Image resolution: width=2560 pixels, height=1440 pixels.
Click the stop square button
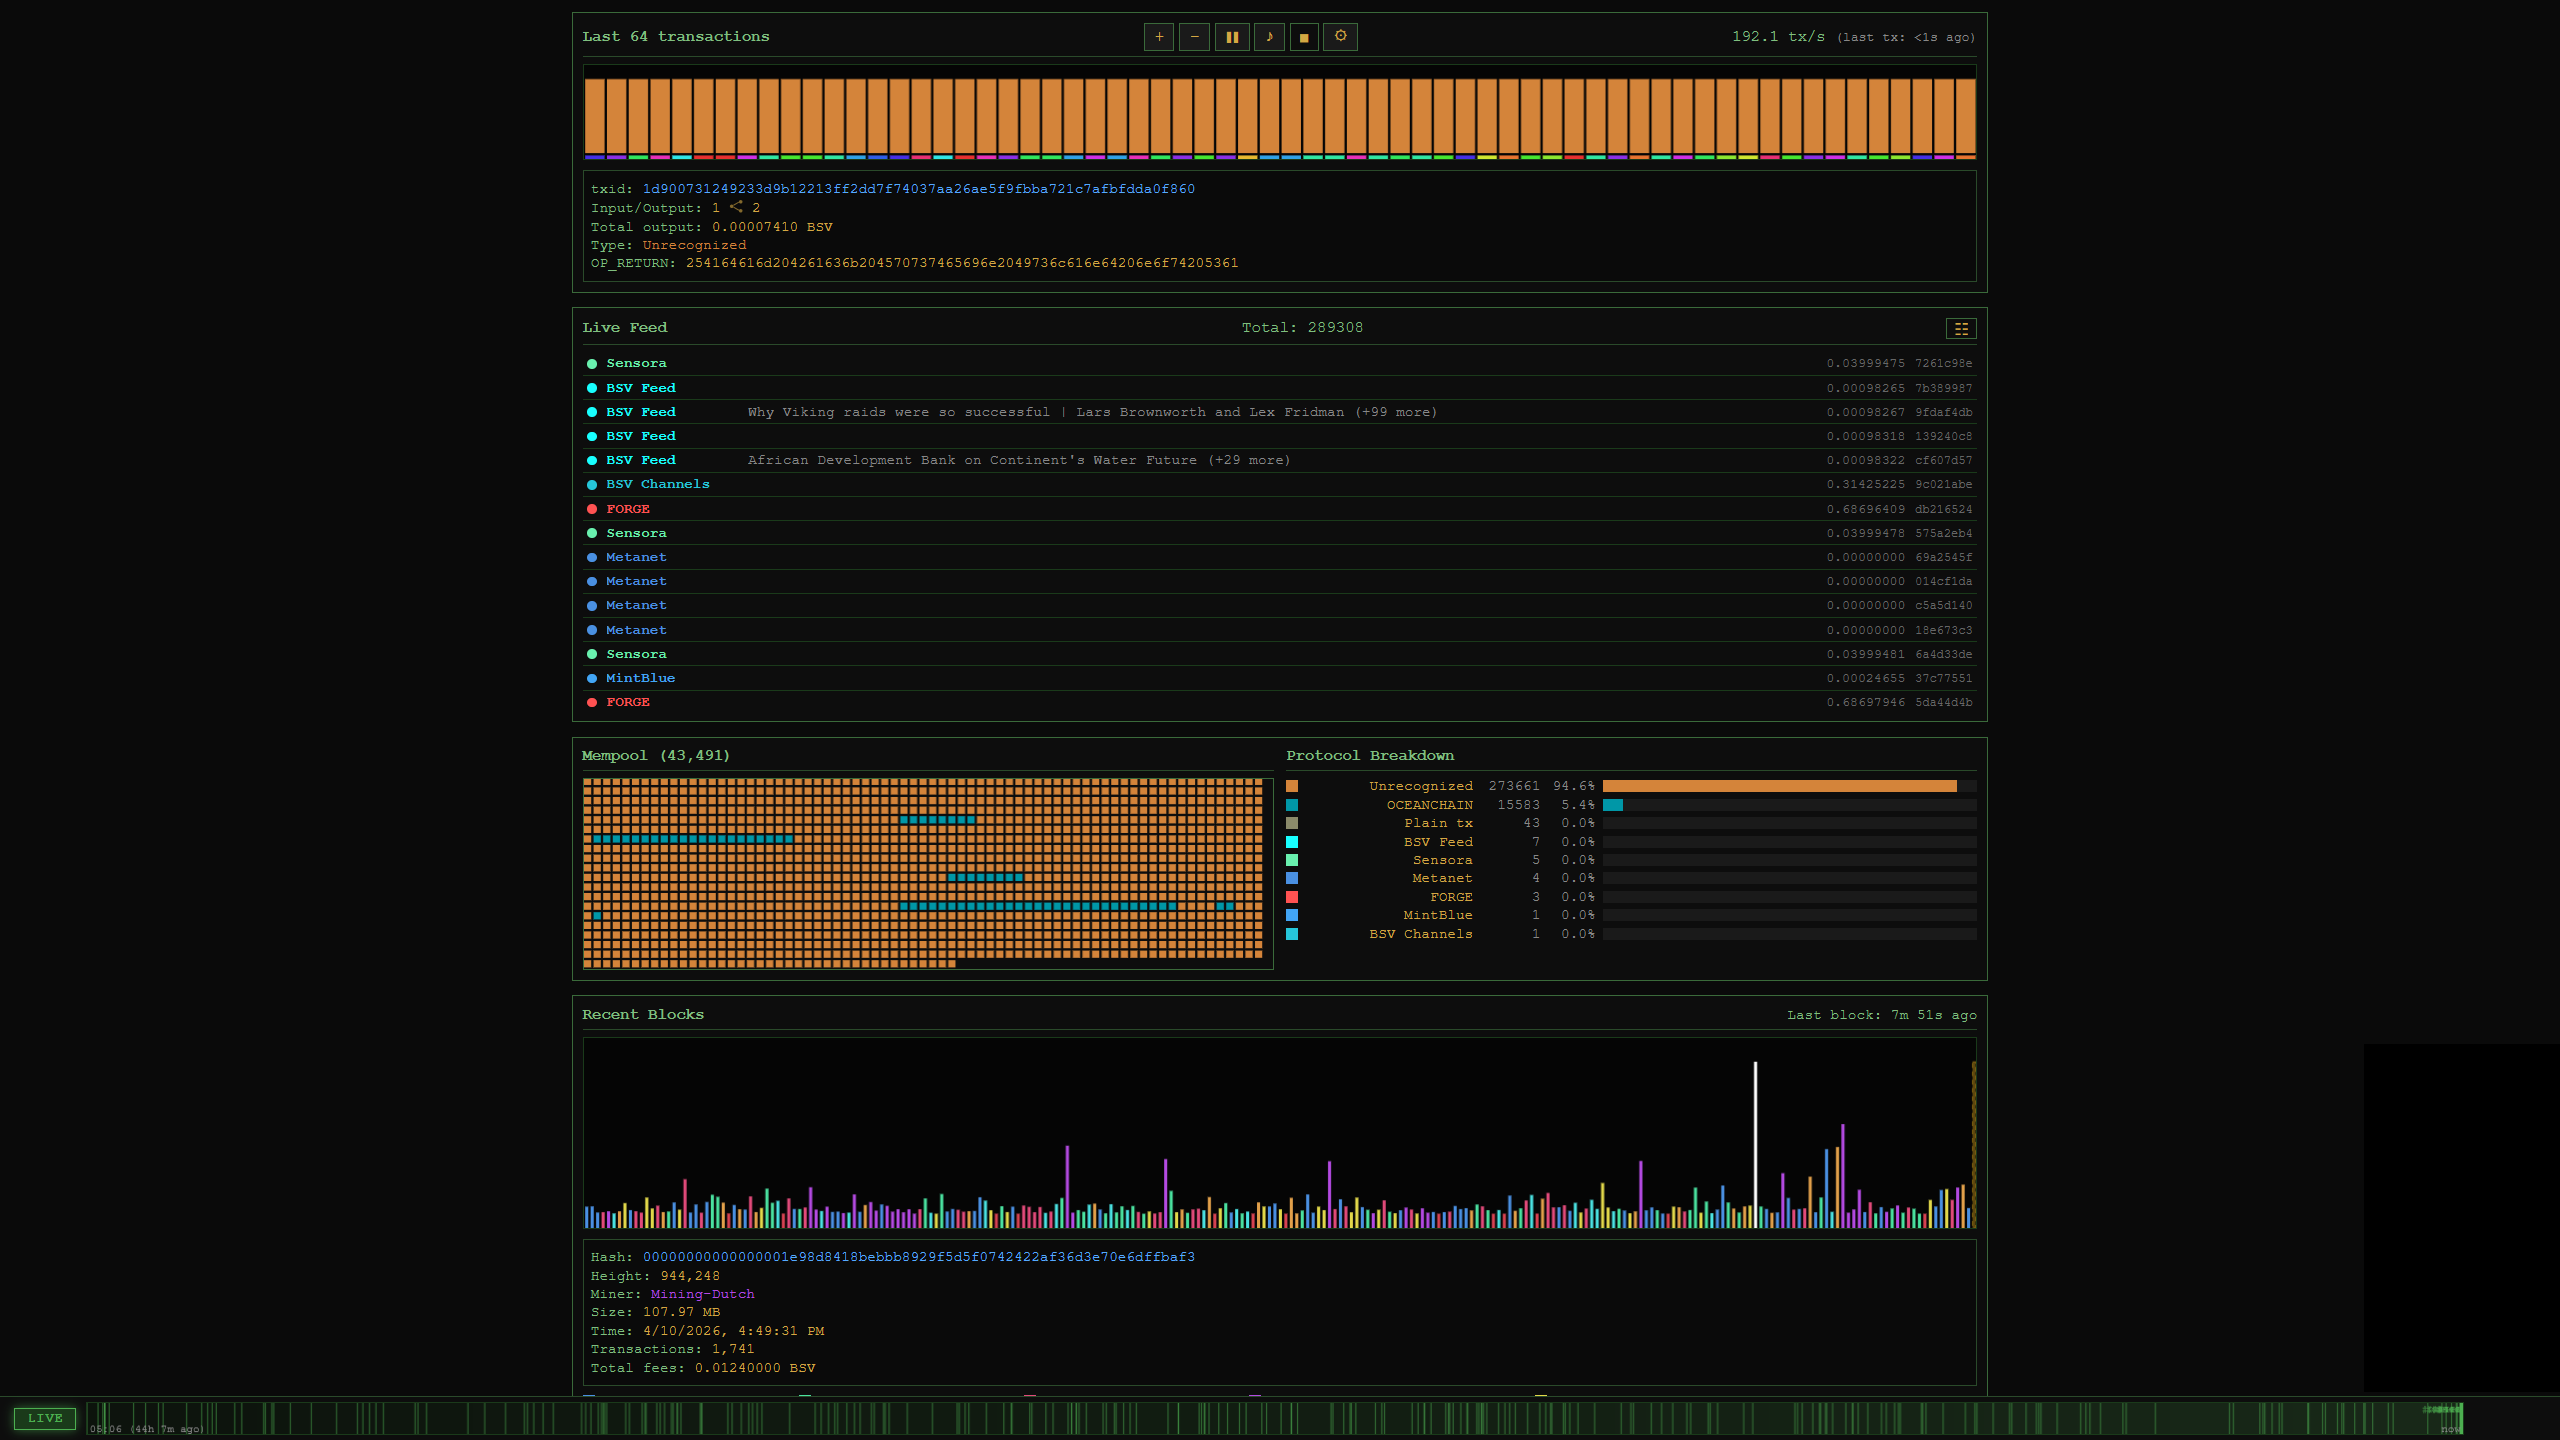tap(1304, 37)
